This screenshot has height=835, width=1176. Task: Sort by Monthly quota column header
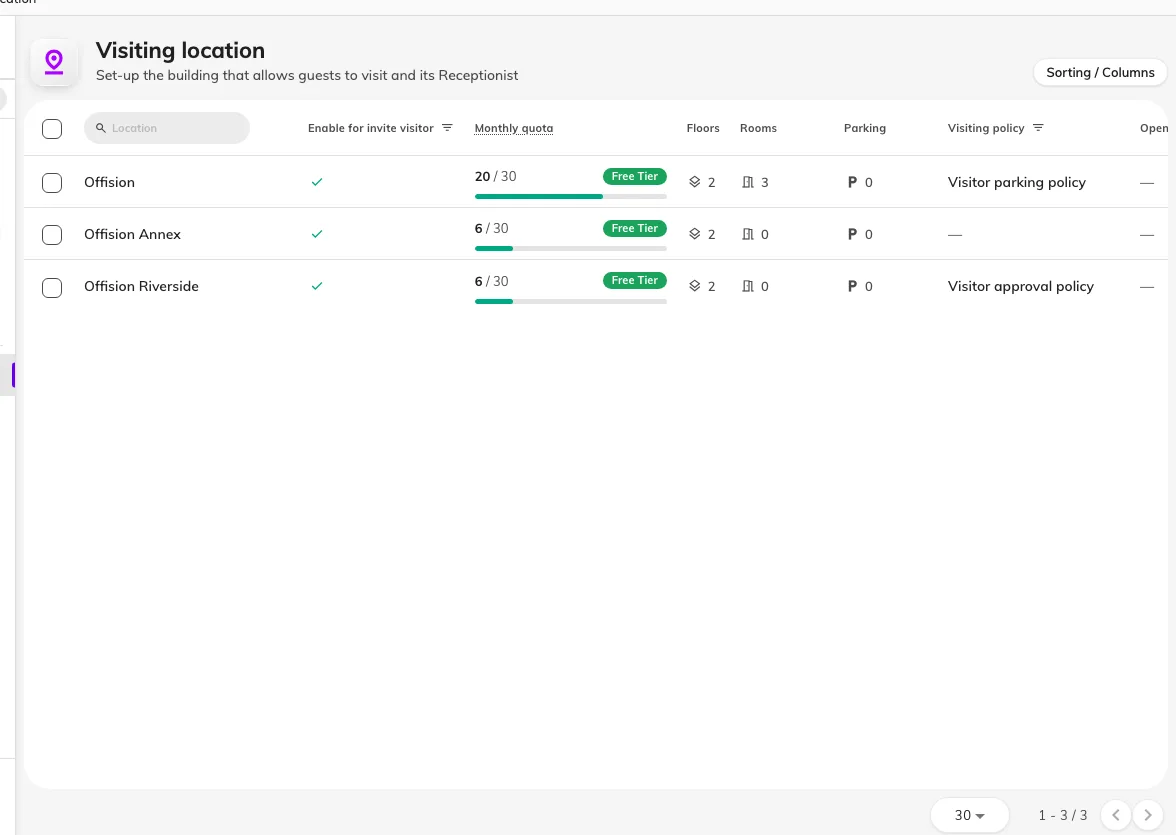click(514, 128)
